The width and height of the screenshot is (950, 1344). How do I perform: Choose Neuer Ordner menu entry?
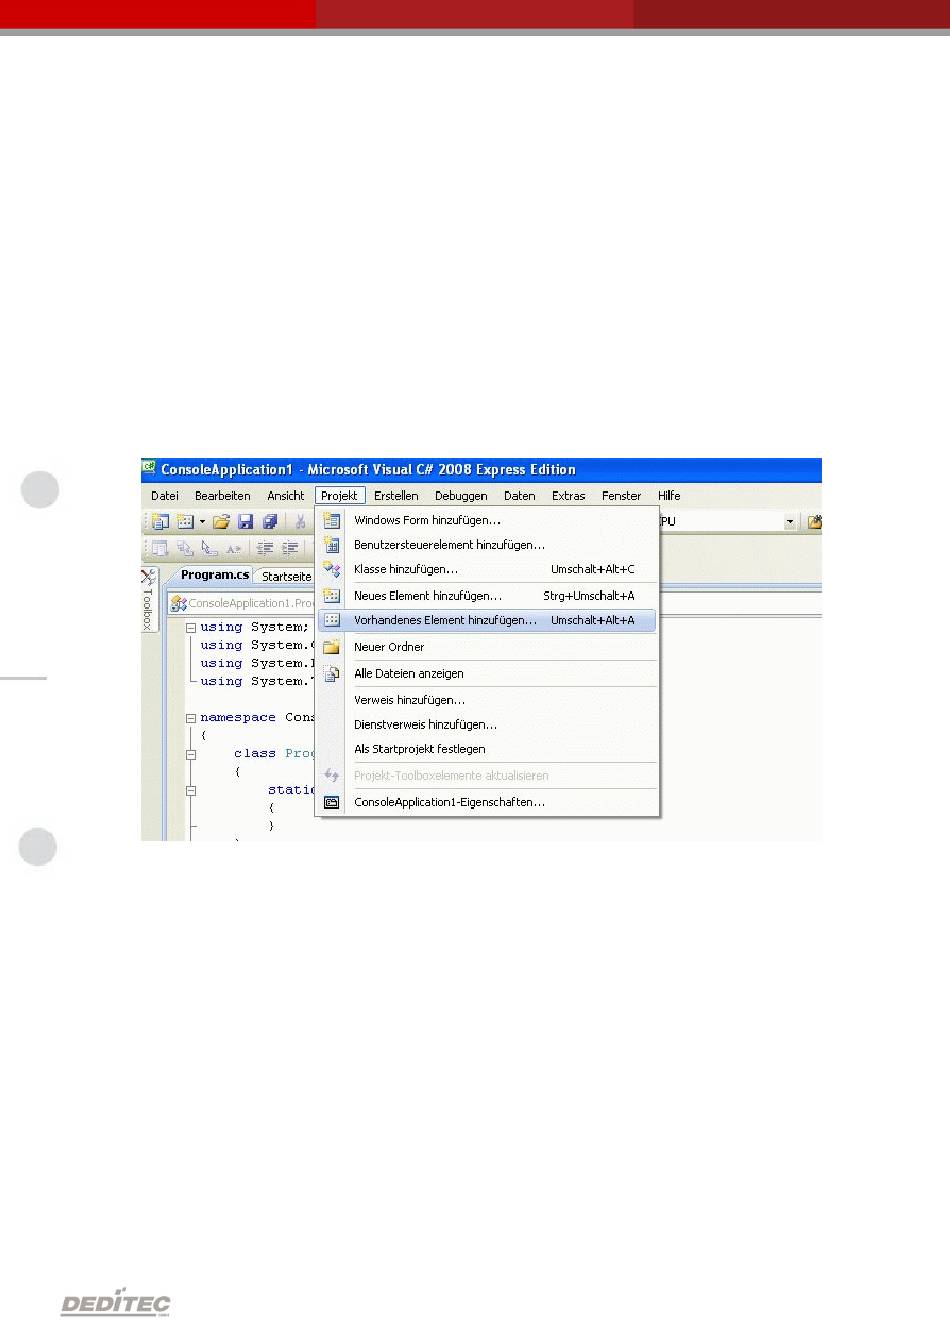(x=487, y=647)
